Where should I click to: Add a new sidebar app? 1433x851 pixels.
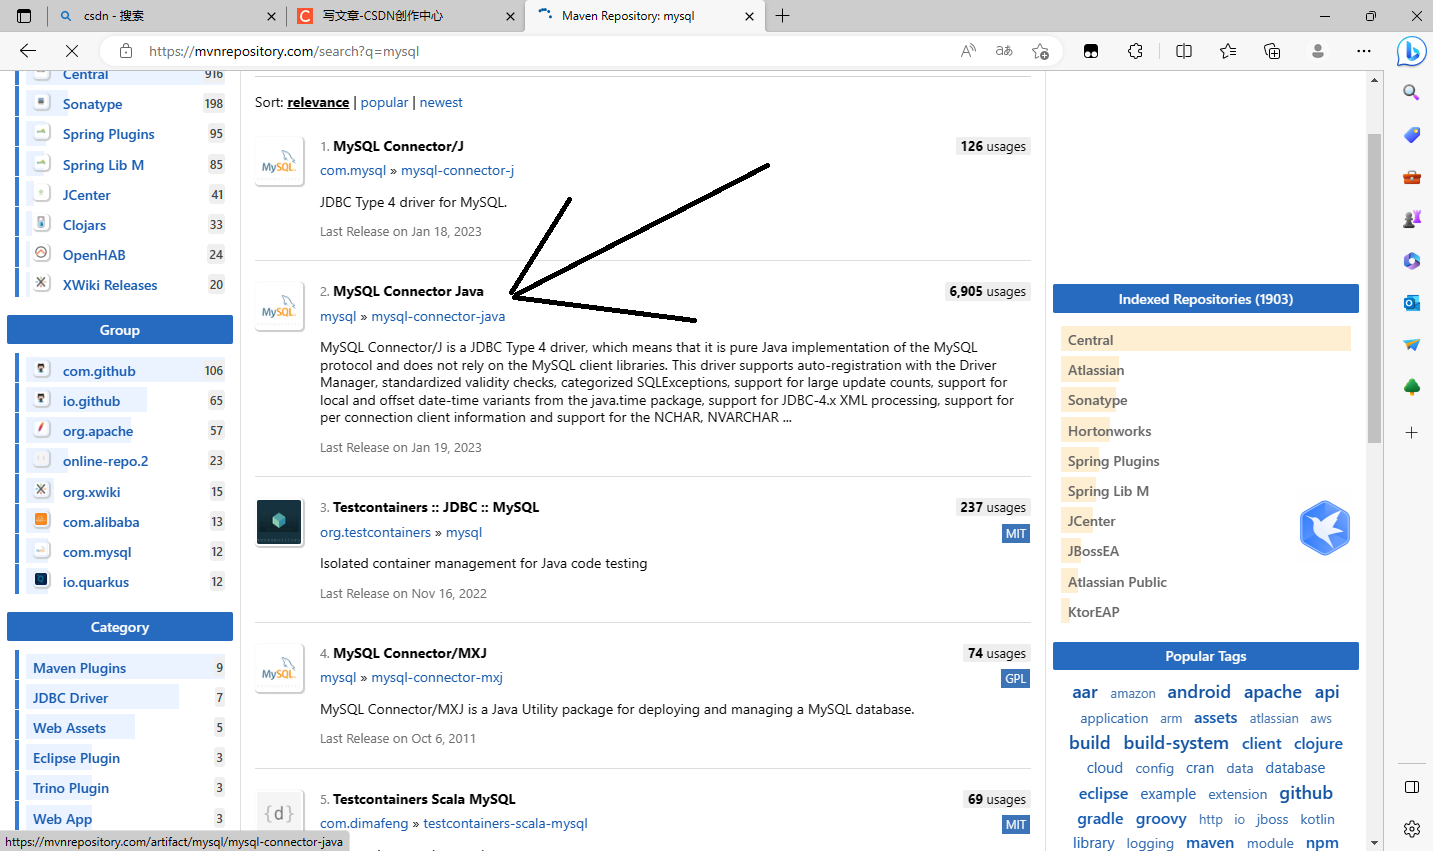tap(1411, 432)
